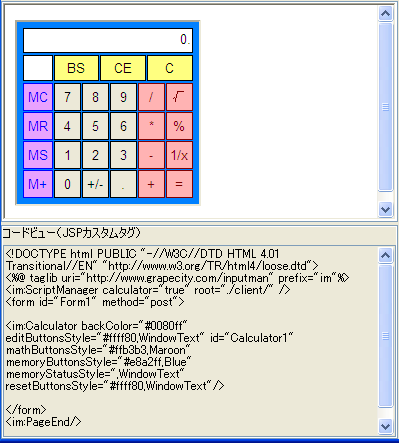
Task: Click the 'memoryButtonsStyle="#e8a2ff,Blue"' line
Action: tap(98, 362)
